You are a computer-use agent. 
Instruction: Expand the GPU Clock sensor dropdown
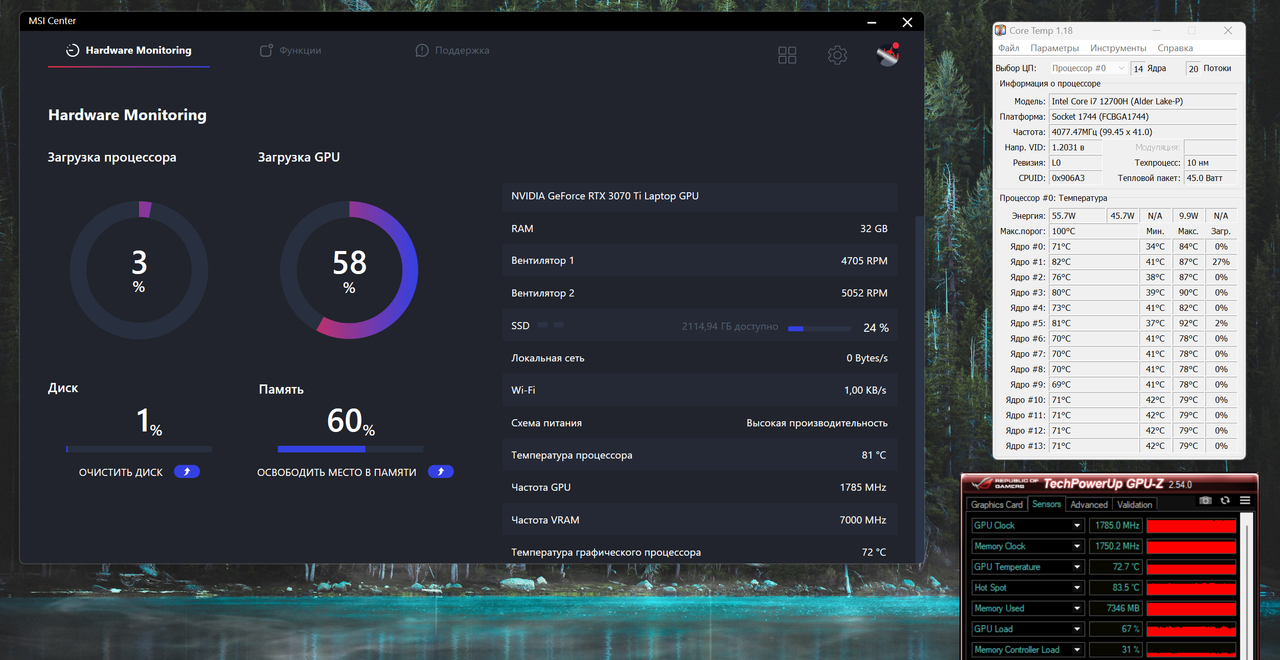(1077, 525)
